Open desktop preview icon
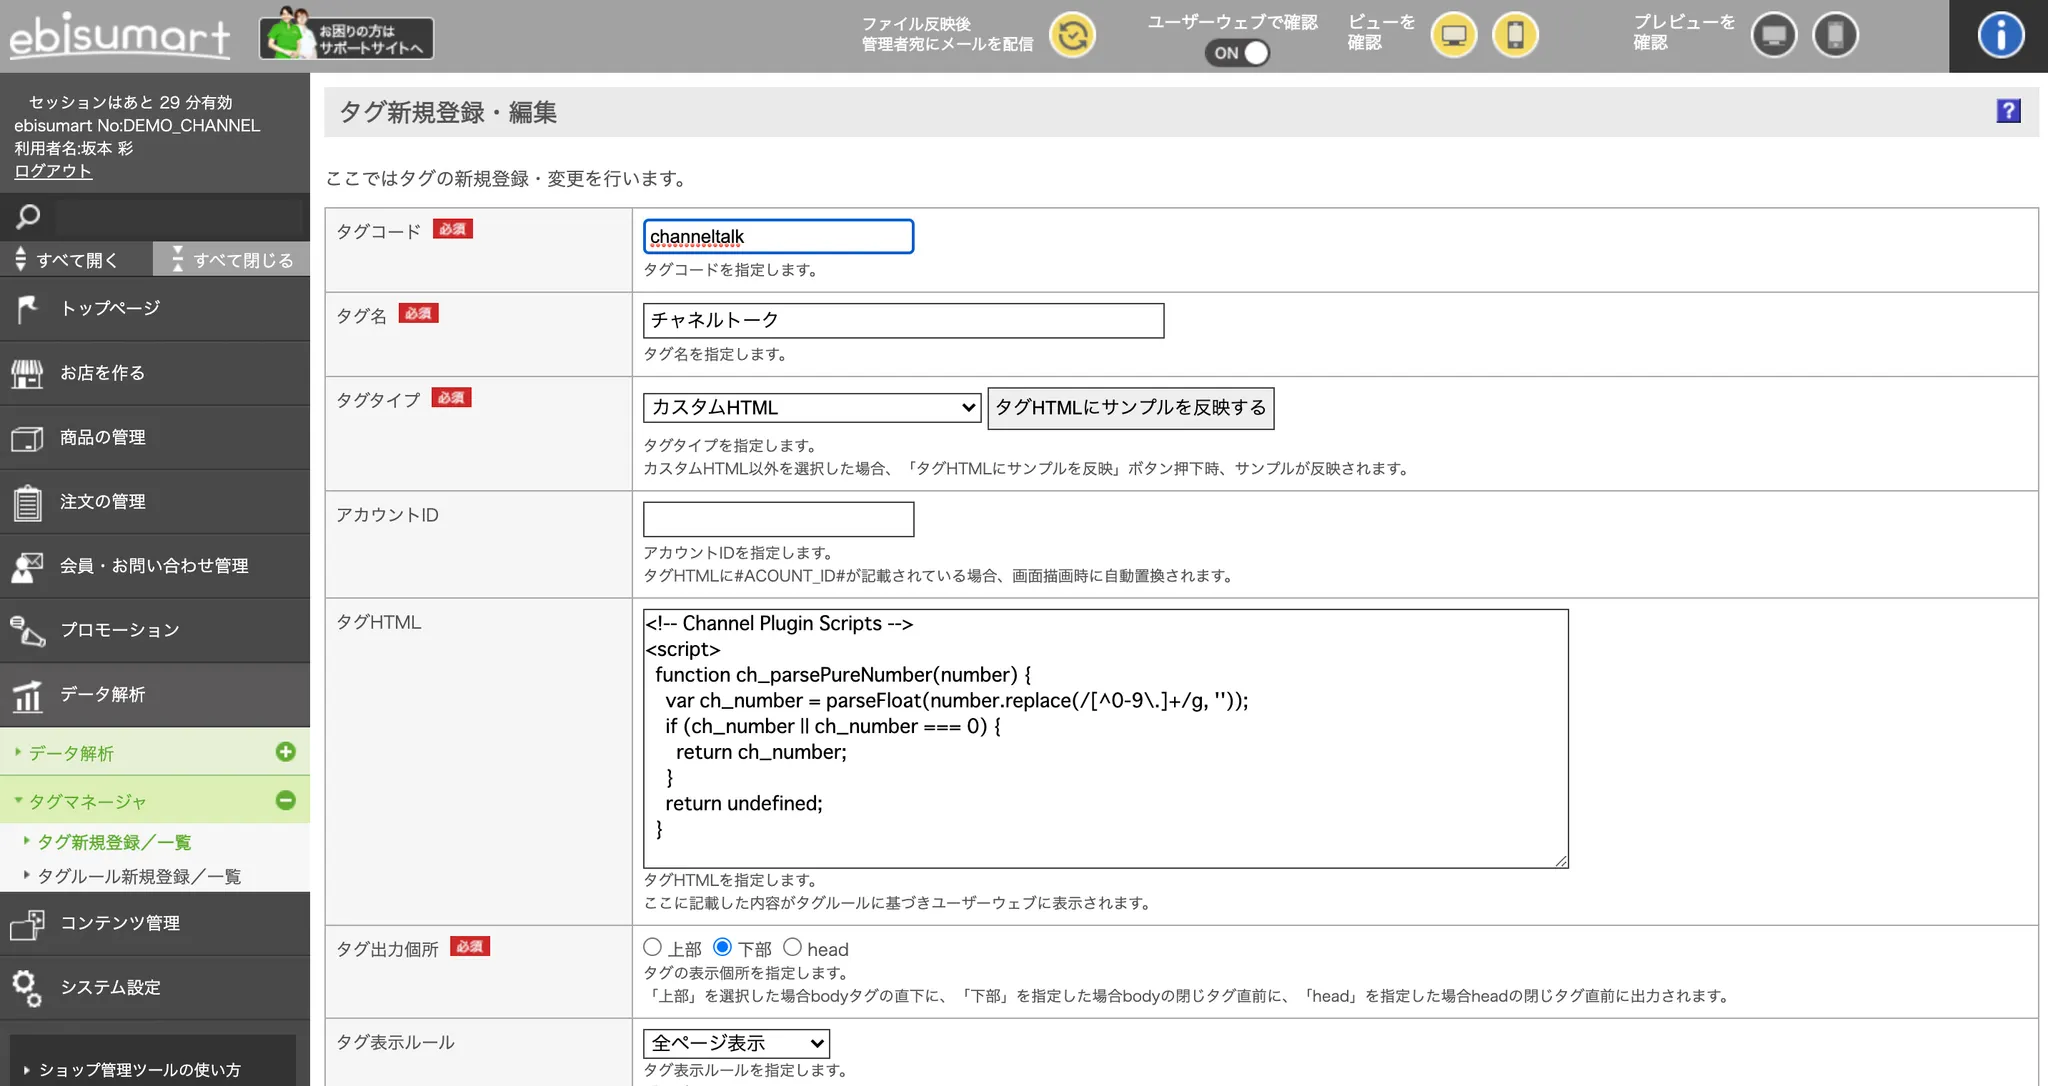The image size is (2048, 1086). point(1774,36)
